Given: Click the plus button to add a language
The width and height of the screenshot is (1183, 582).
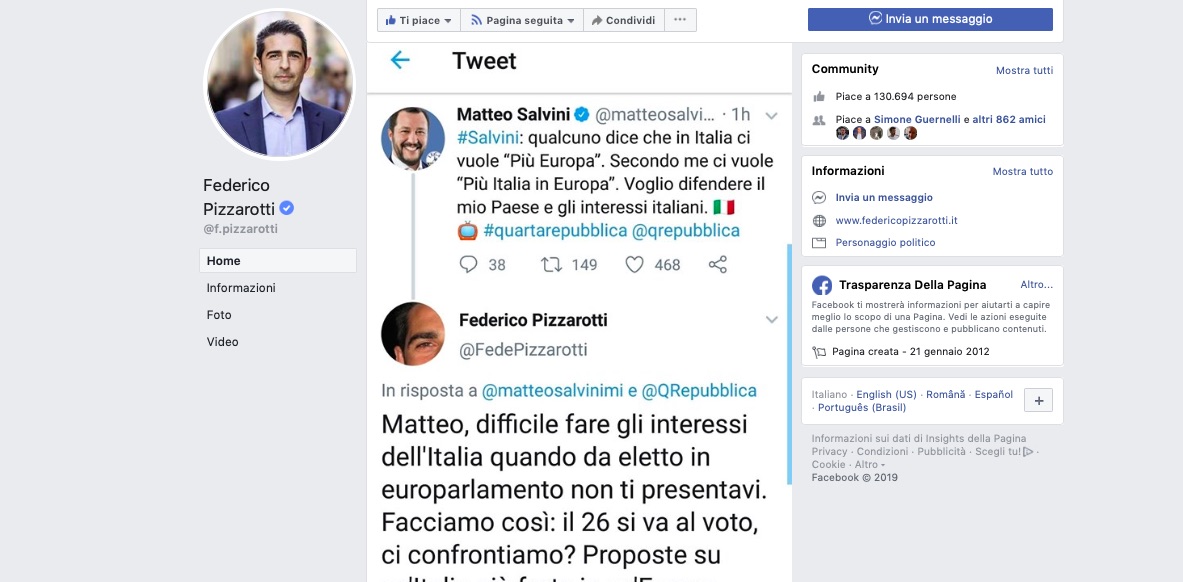Looking at the screenshot, I should (1039, 401).
